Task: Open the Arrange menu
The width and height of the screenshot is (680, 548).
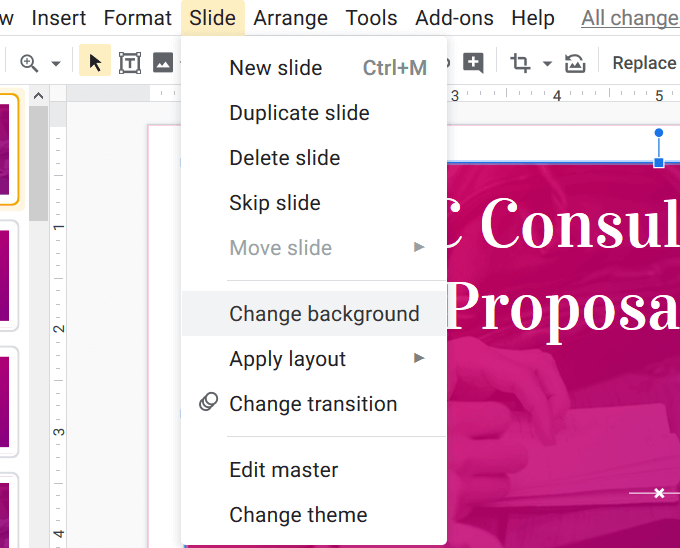Action: [290, 18]
